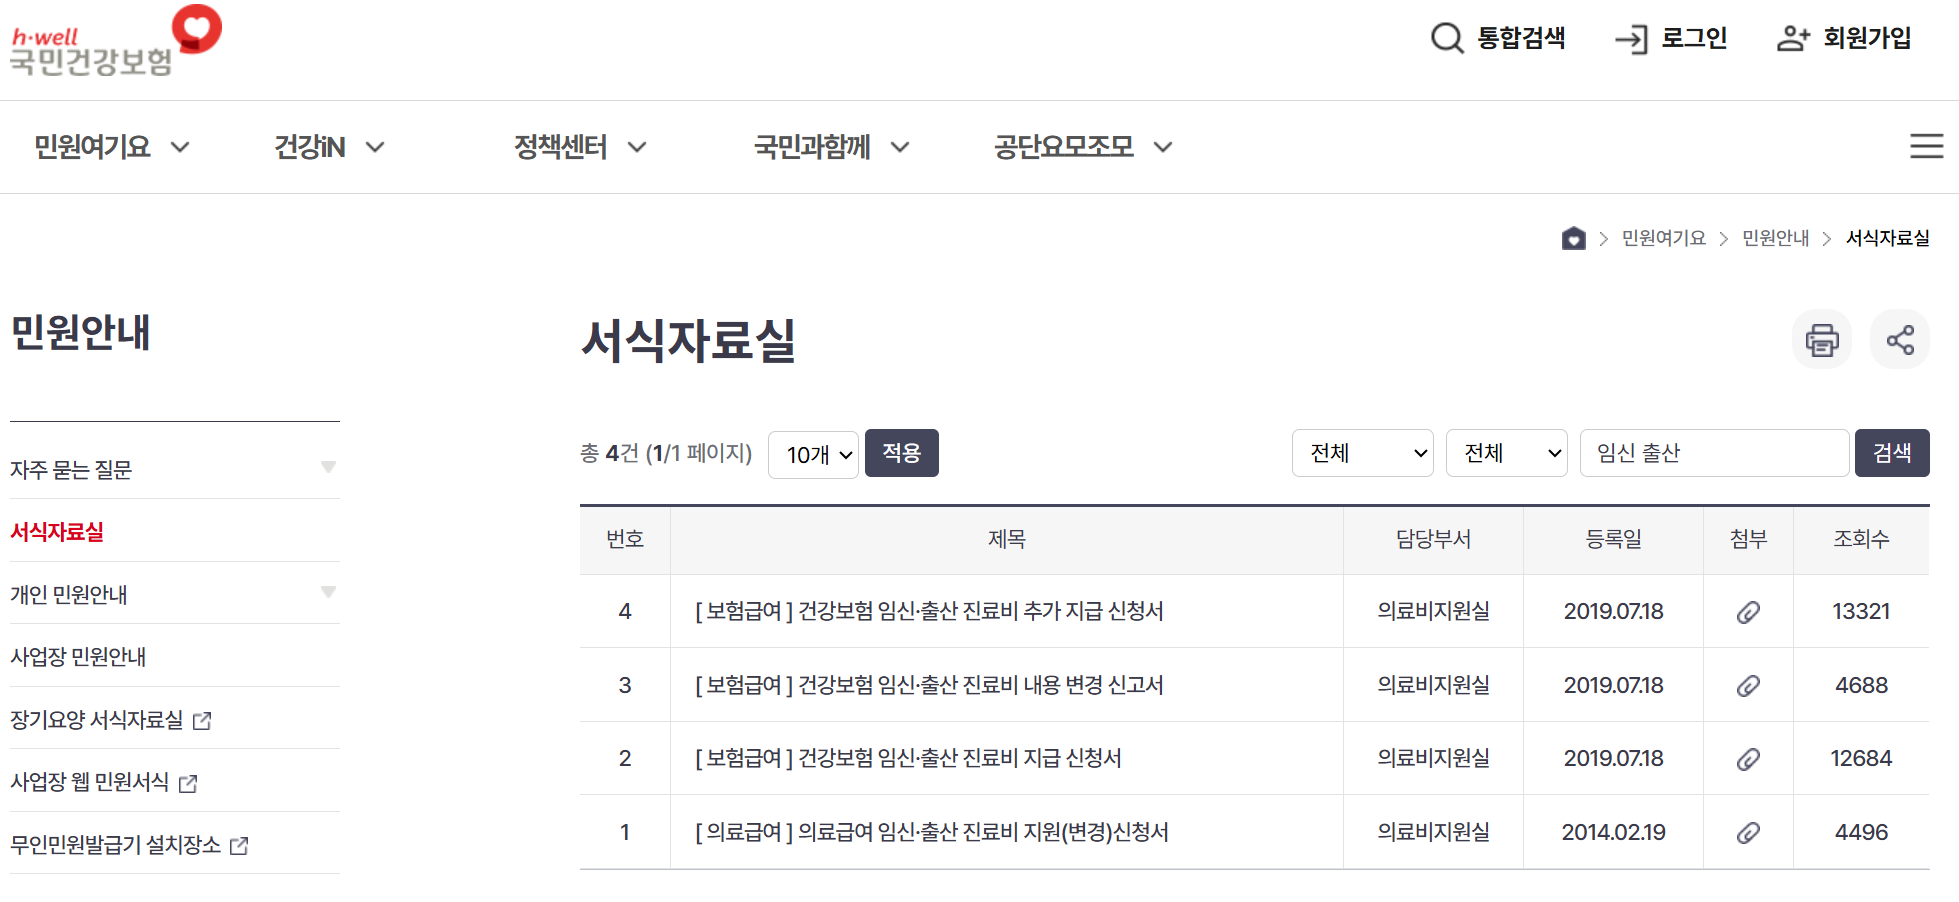
Task: Open the 통합검색 search icon
Action: coord(1447,38)
